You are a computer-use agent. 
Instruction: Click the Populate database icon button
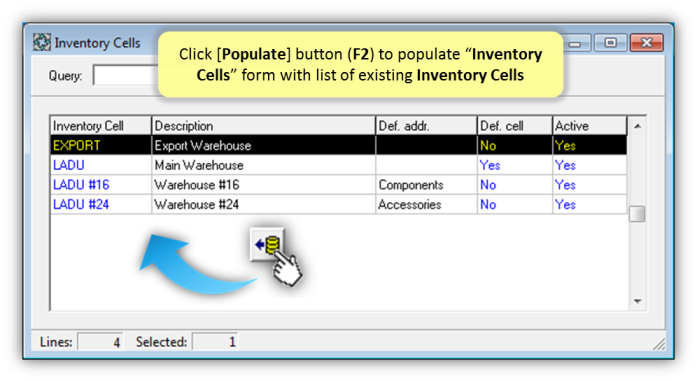click(267, 244)
